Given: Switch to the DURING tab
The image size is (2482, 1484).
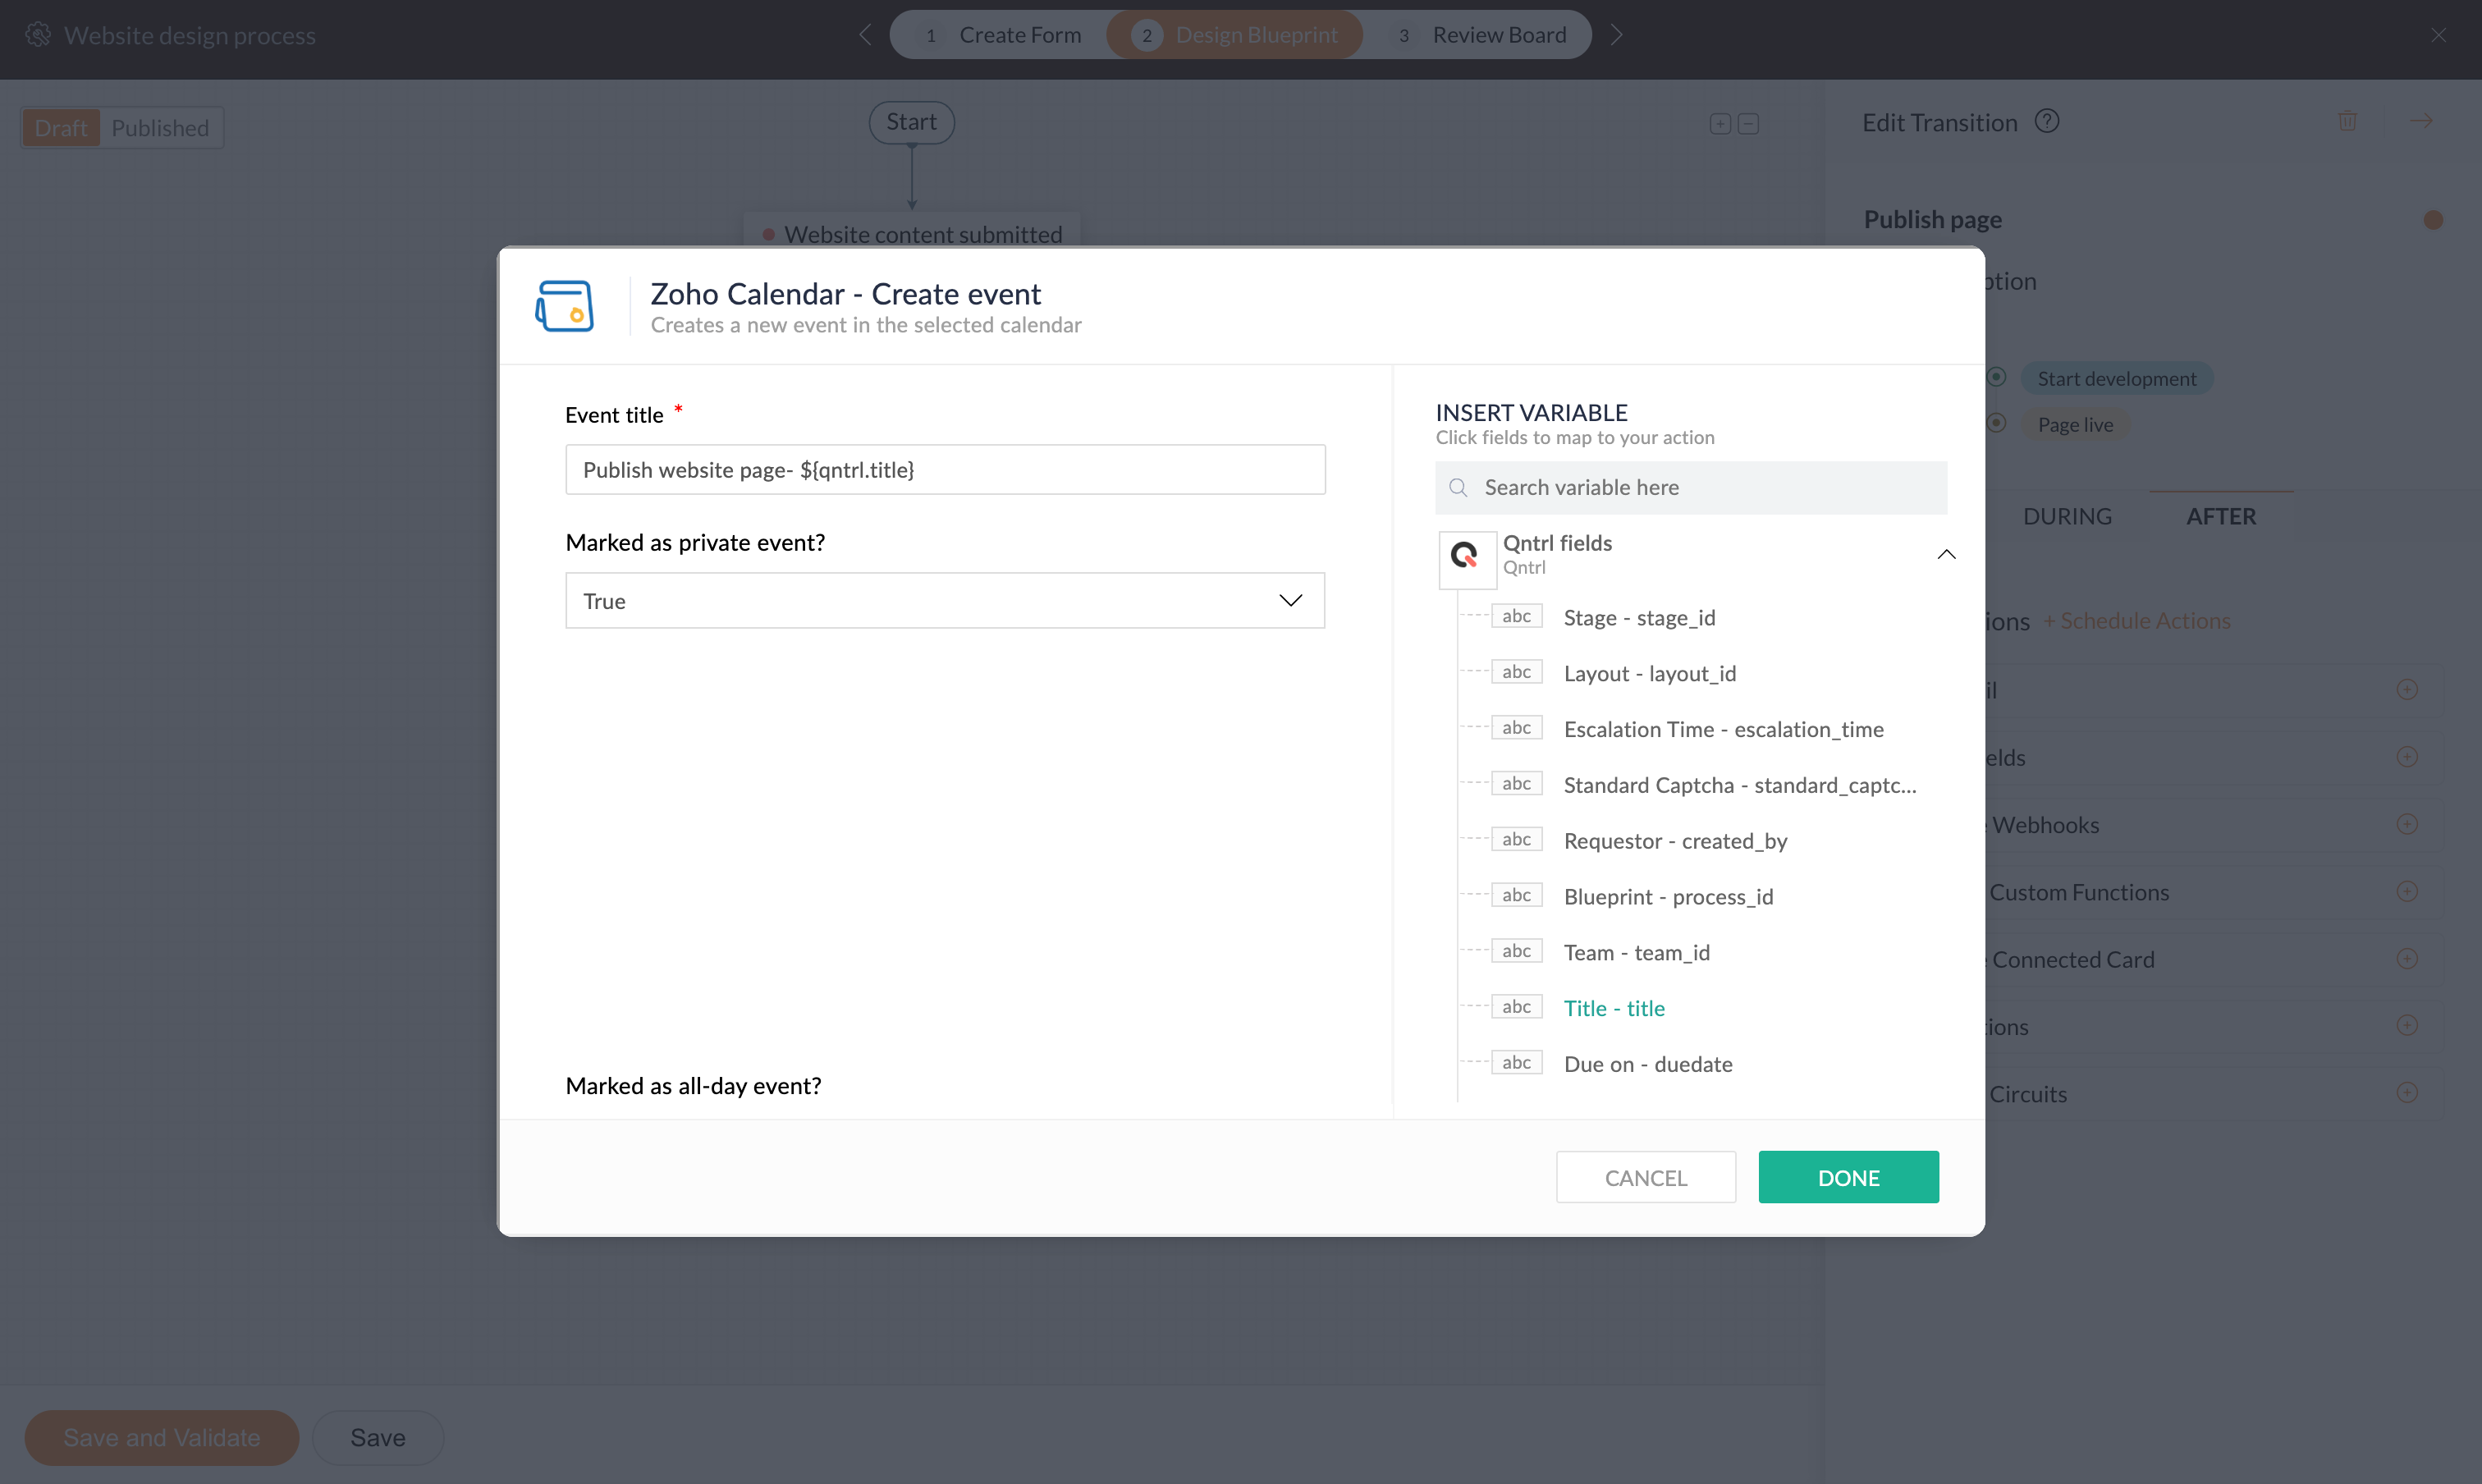Looking at the screenshot, I should tap(2066, 516).
